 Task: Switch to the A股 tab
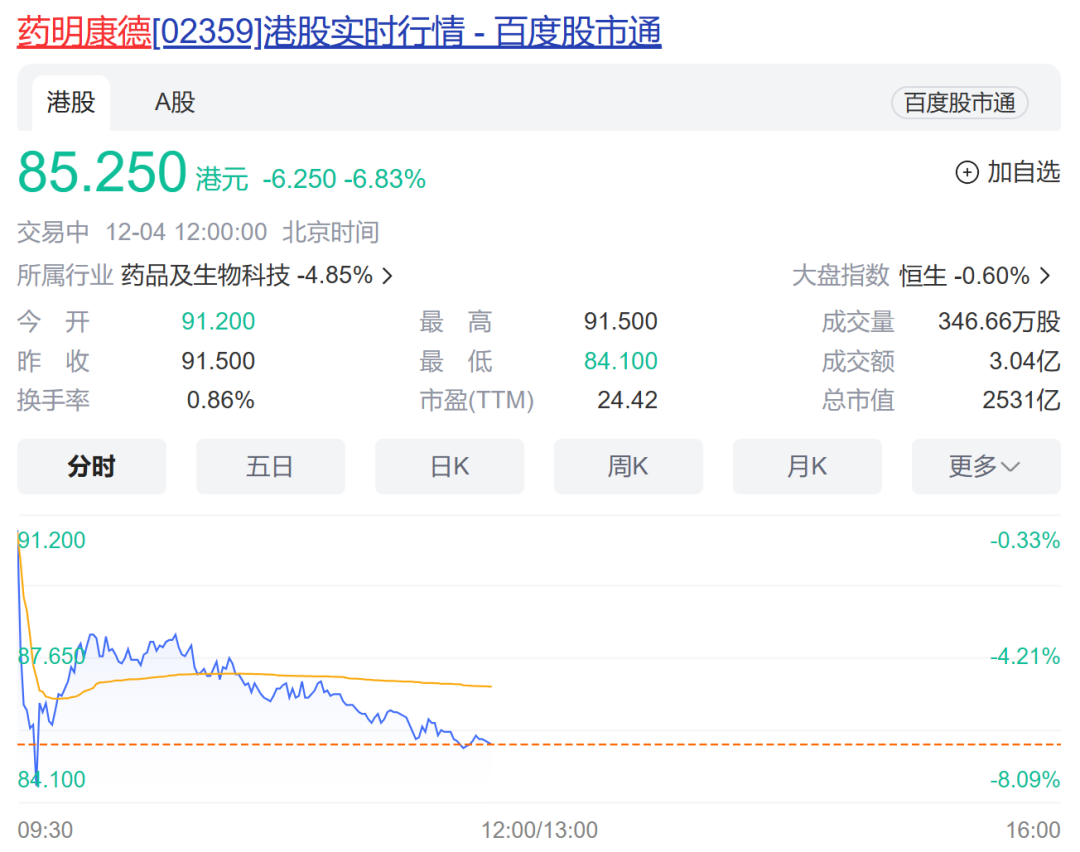point(175,103)
